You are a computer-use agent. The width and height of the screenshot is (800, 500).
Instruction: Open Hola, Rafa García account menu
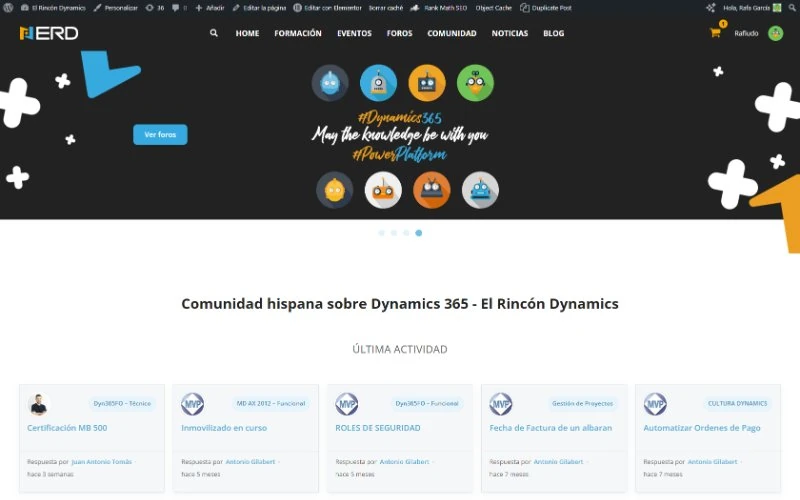[752, 8]
